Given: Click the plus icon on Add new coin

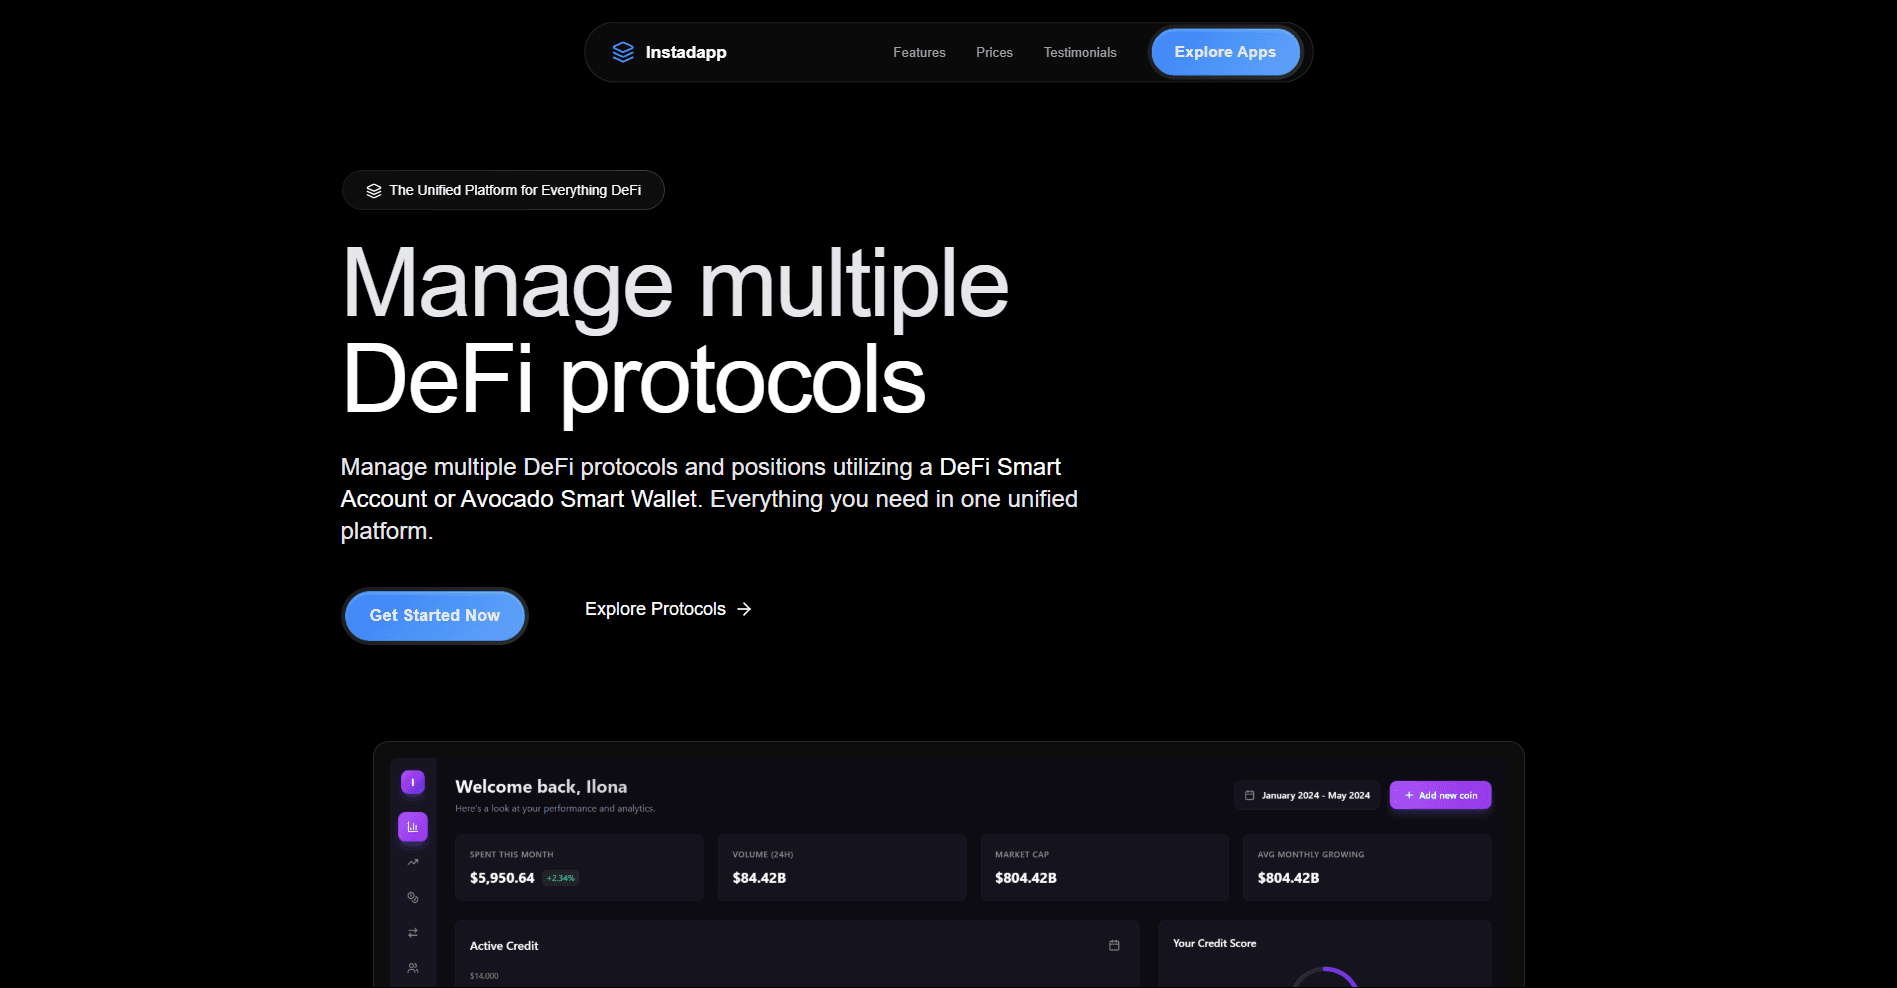Looking at the screenshot, I should coord(1409,795).
